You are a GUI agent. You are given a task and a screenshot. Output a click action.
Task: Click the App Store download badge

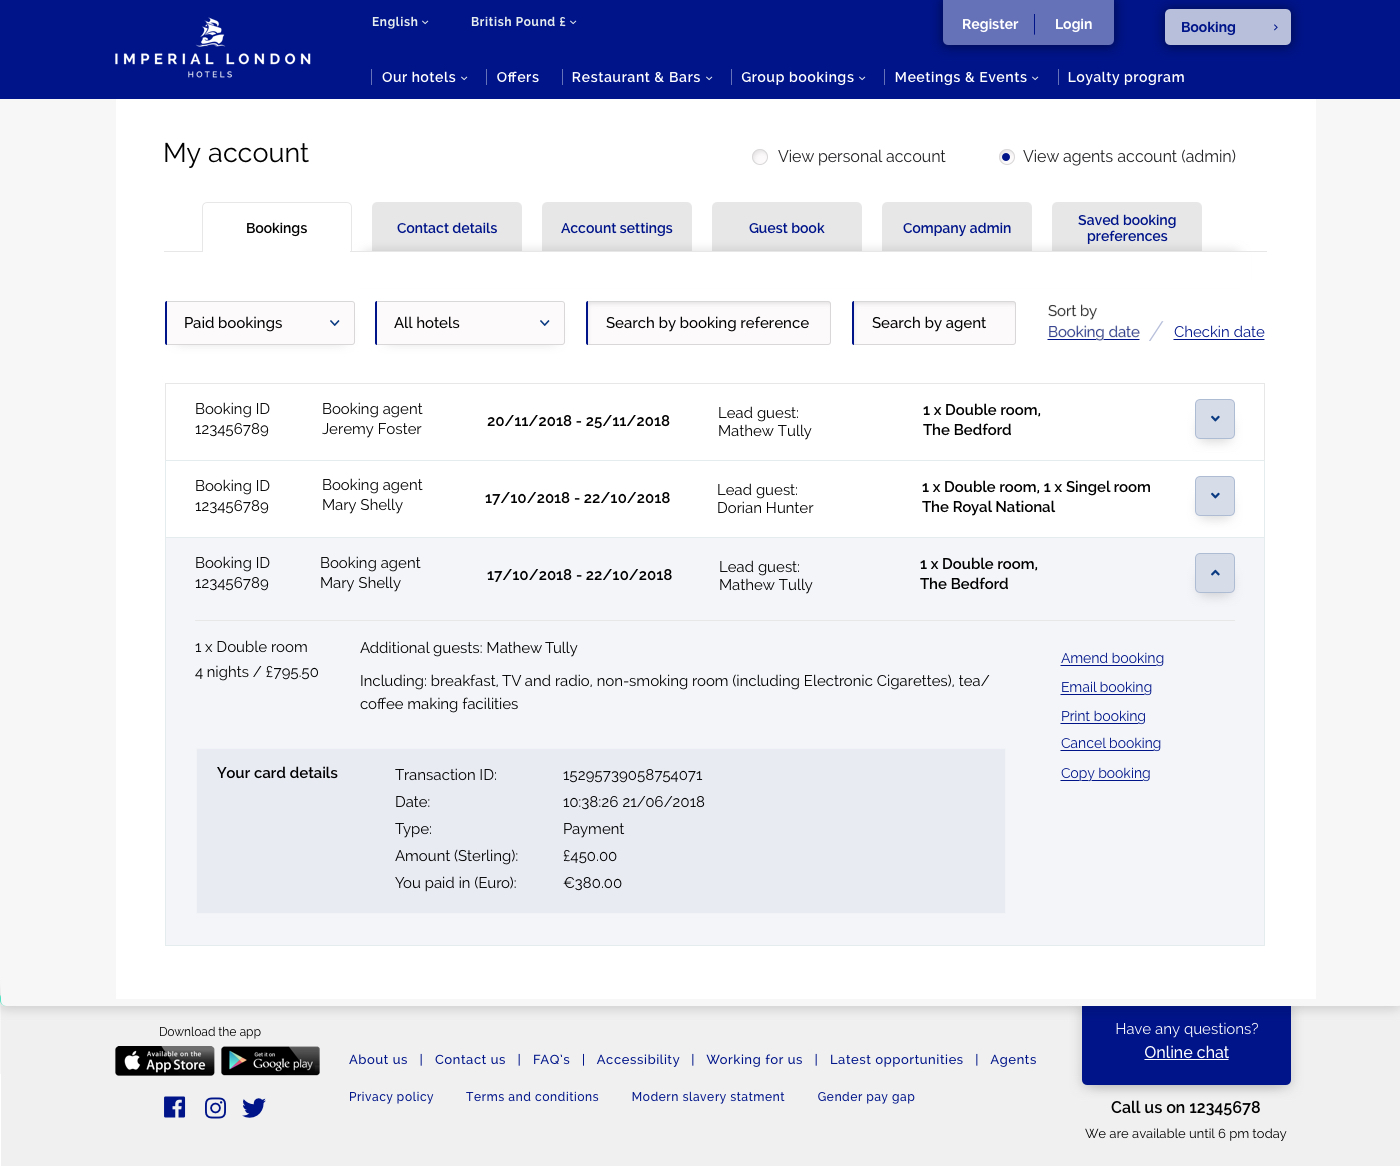[165, 1061]
